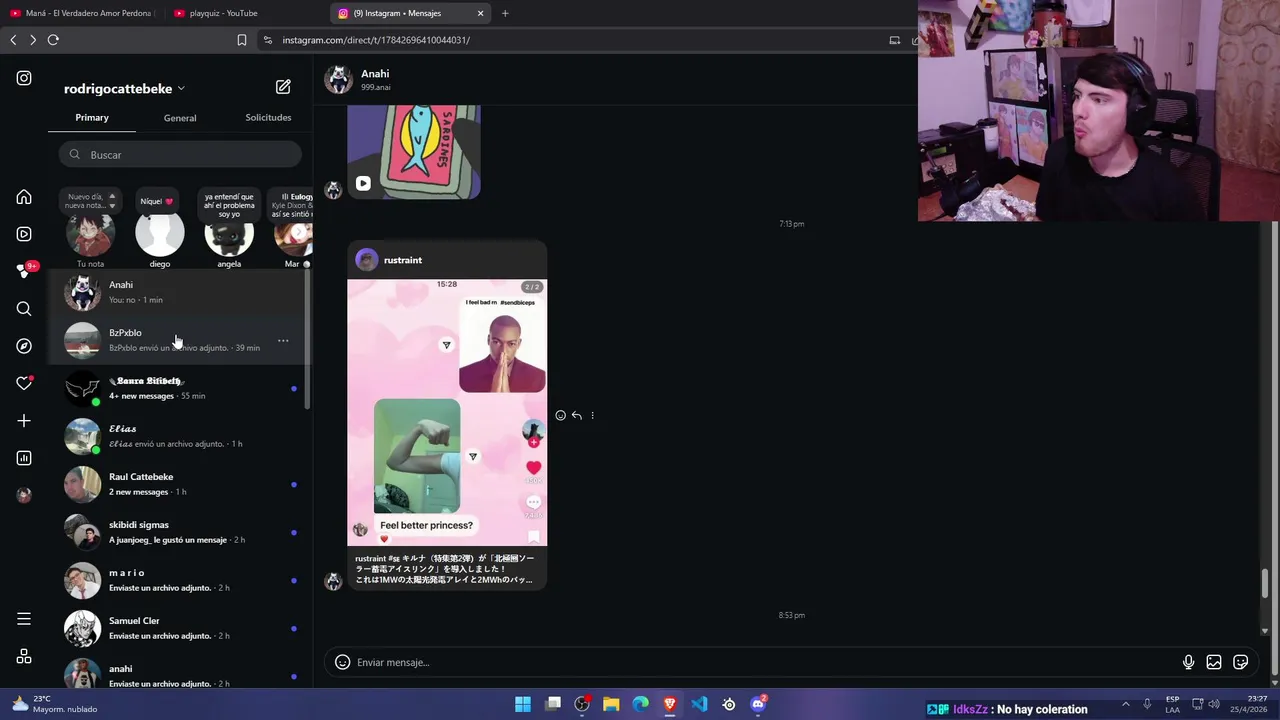Open the emoji picker in the message box
Viewport: 1280px width, 720px height.
click(342, 662)
